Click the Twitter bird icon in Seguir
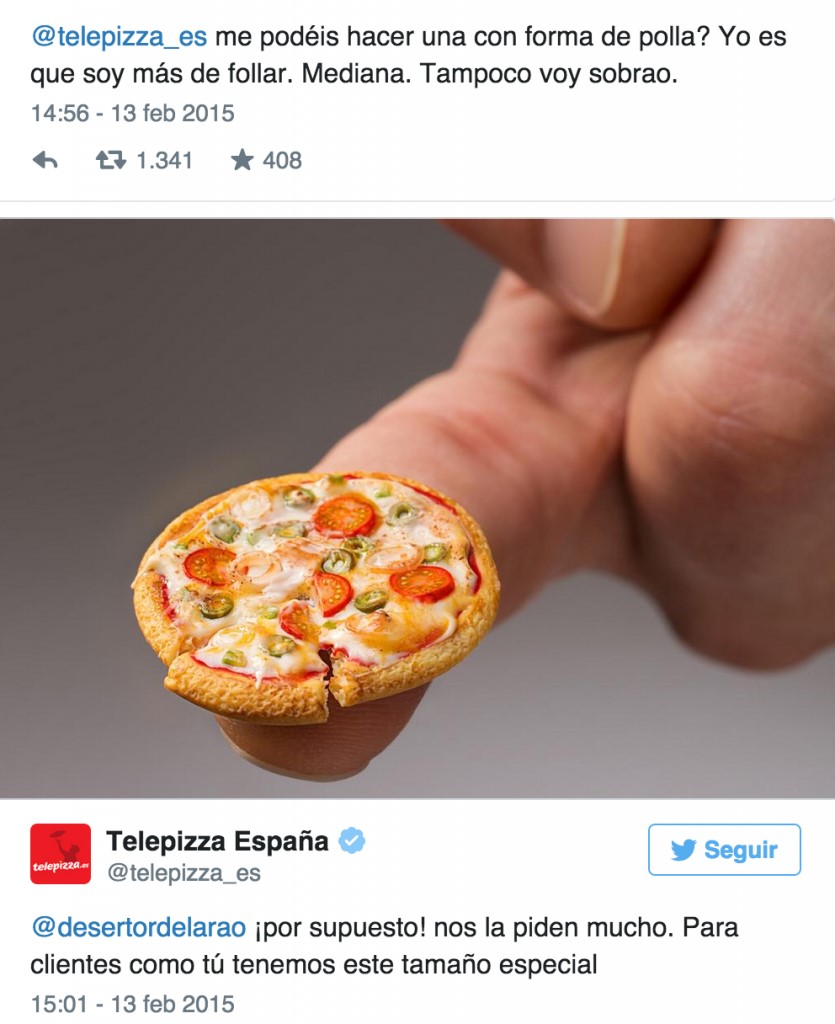 [x=684, y=850]
